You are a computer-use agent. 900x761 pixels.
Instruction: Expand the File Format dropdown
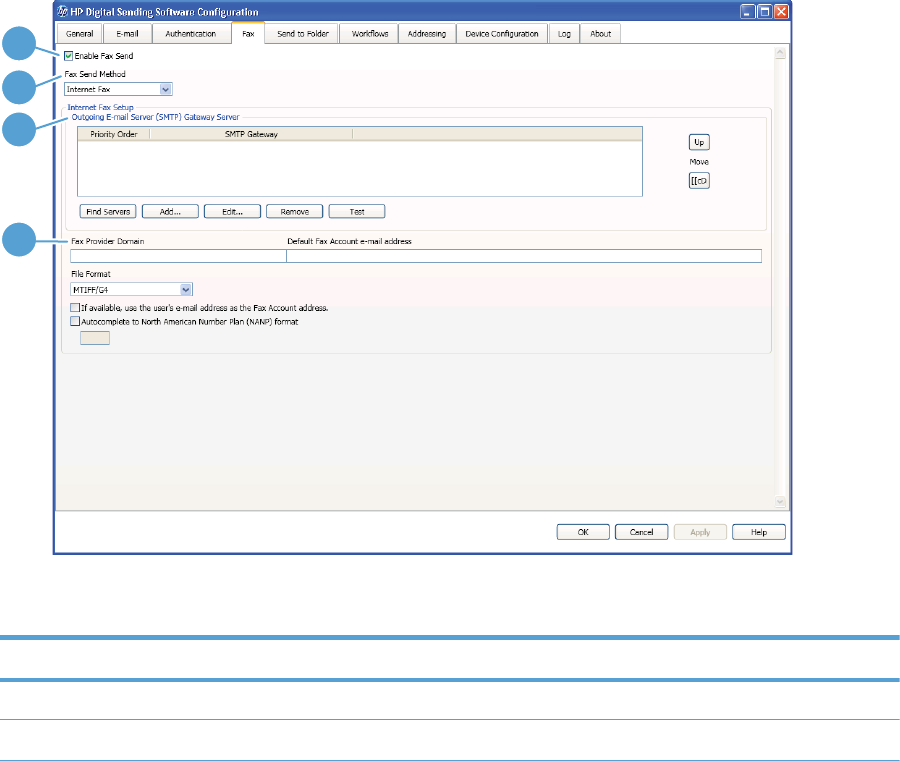(131, 290)
